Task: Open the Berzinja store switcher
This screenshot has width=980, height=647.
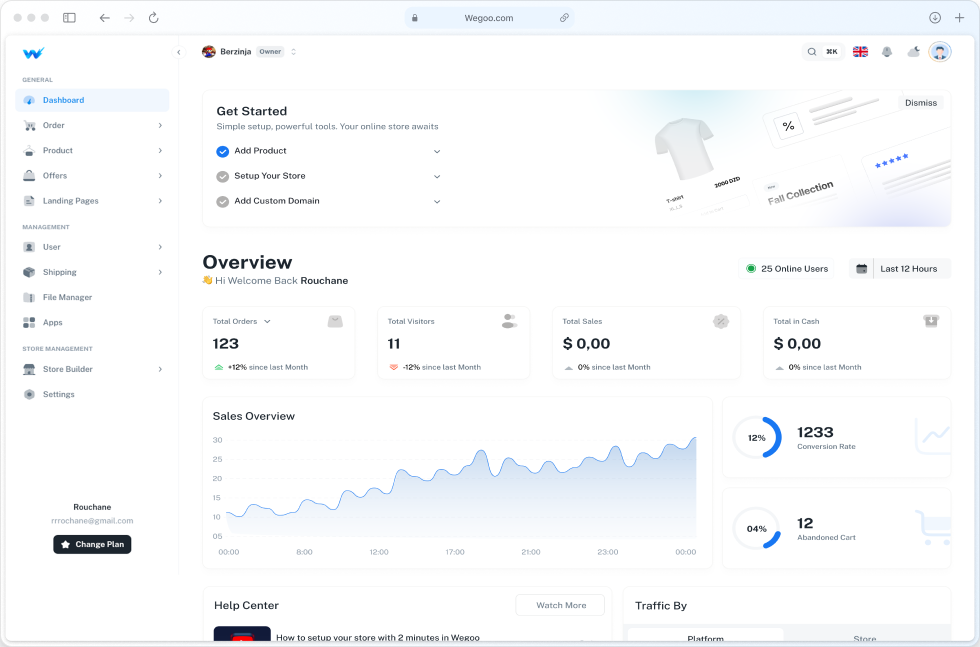Action: [x=293, y=52]
